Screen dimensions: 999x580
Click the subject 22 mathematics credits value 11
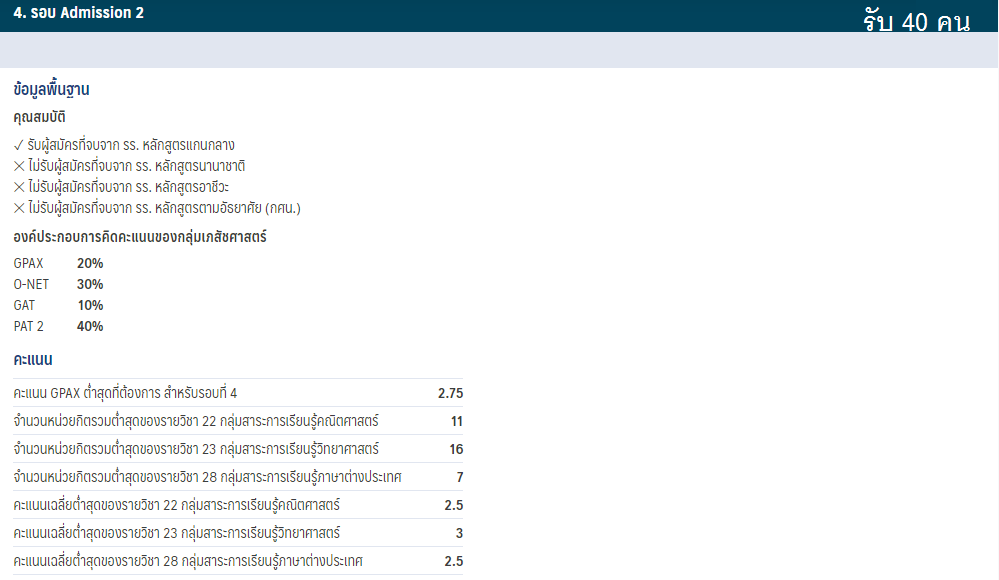point(456,421)
